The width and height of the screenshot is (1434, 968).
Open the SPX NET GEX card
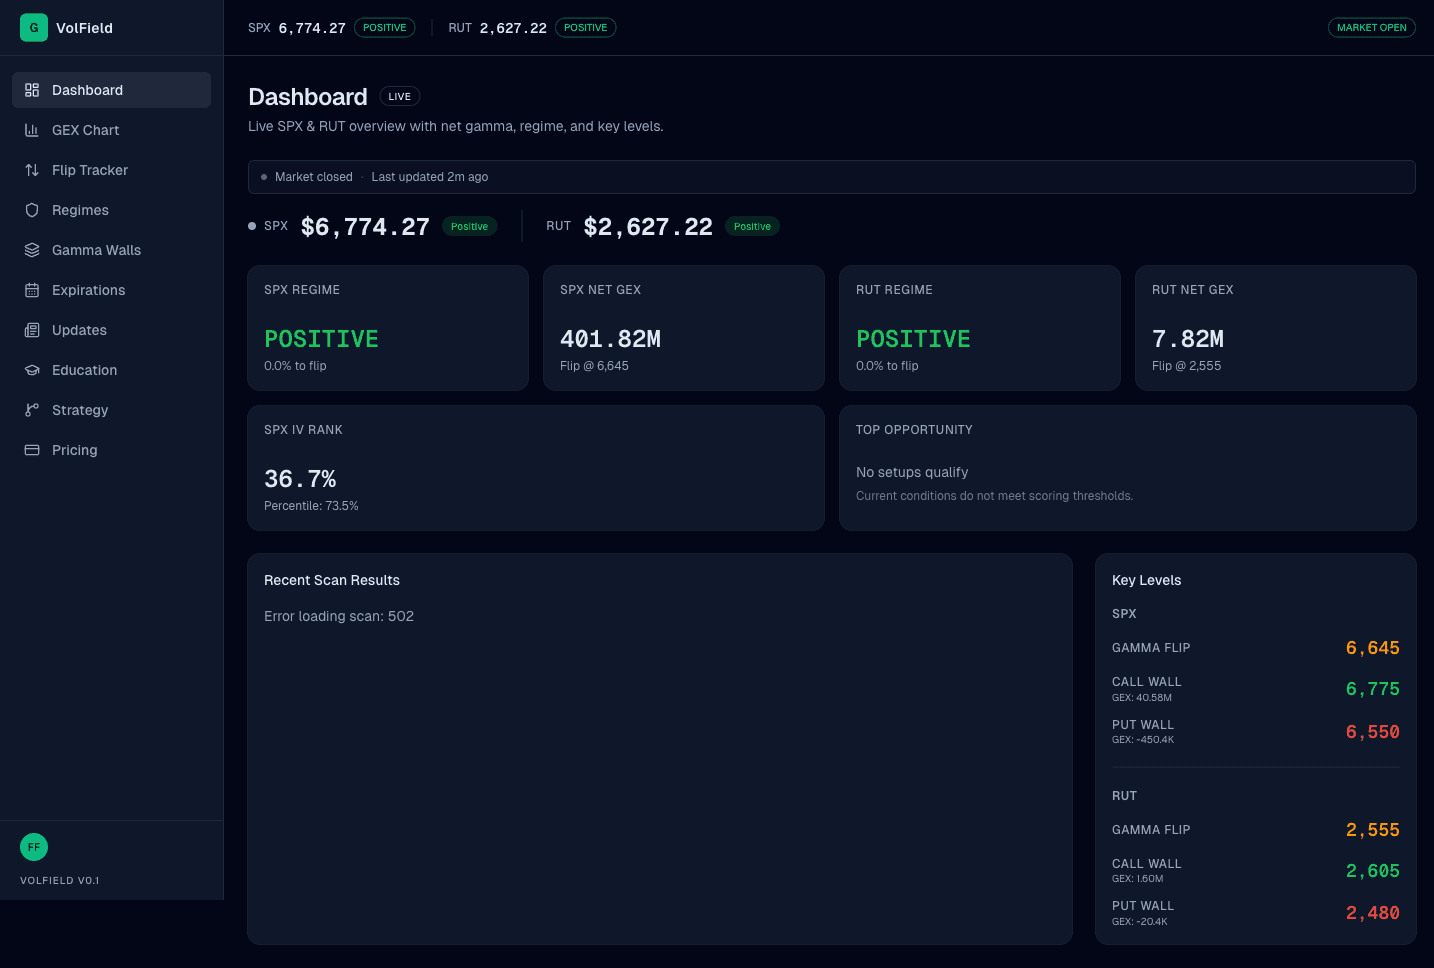coord(684,328)
